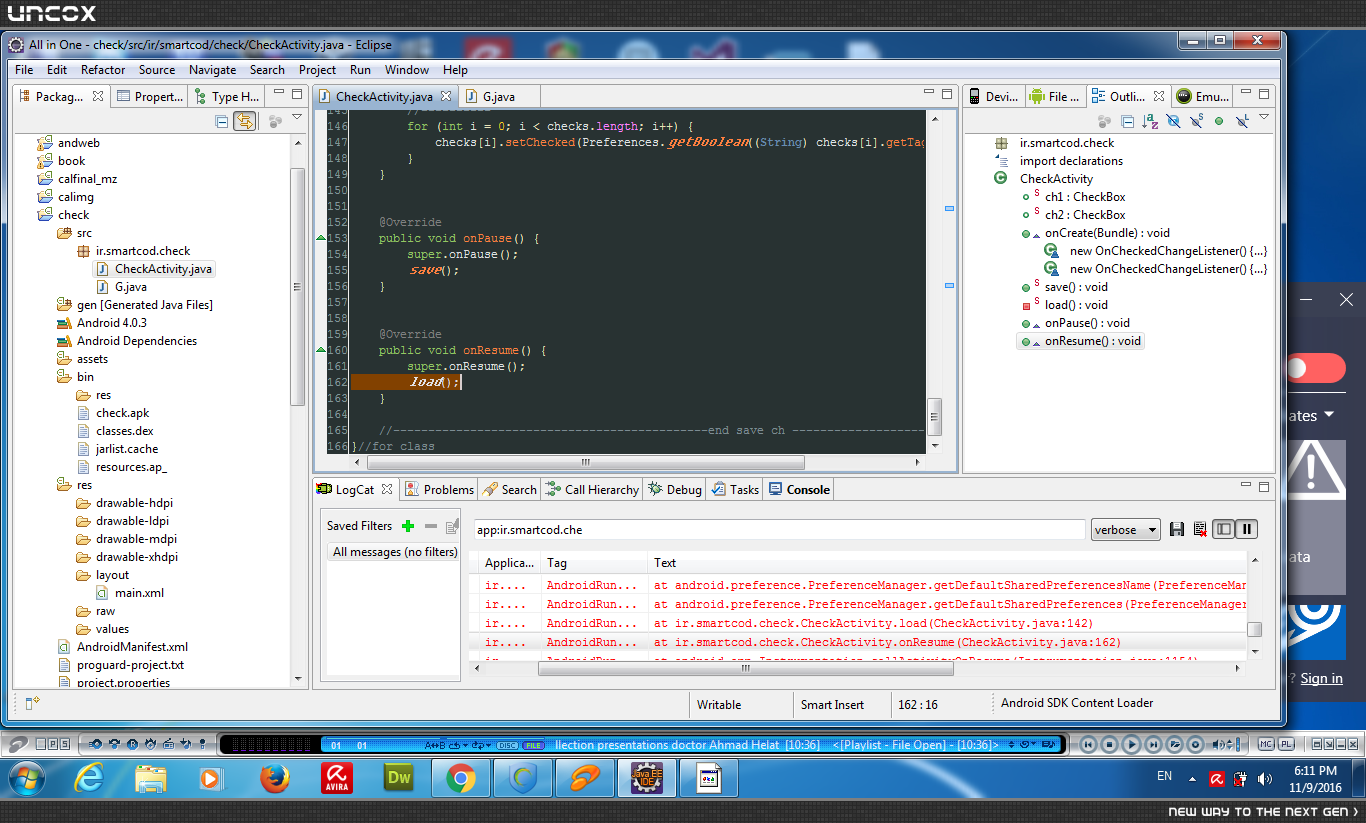Switch to the Console tab
The width and height of the screenshot is (1366, 823).
pos(799,489)
